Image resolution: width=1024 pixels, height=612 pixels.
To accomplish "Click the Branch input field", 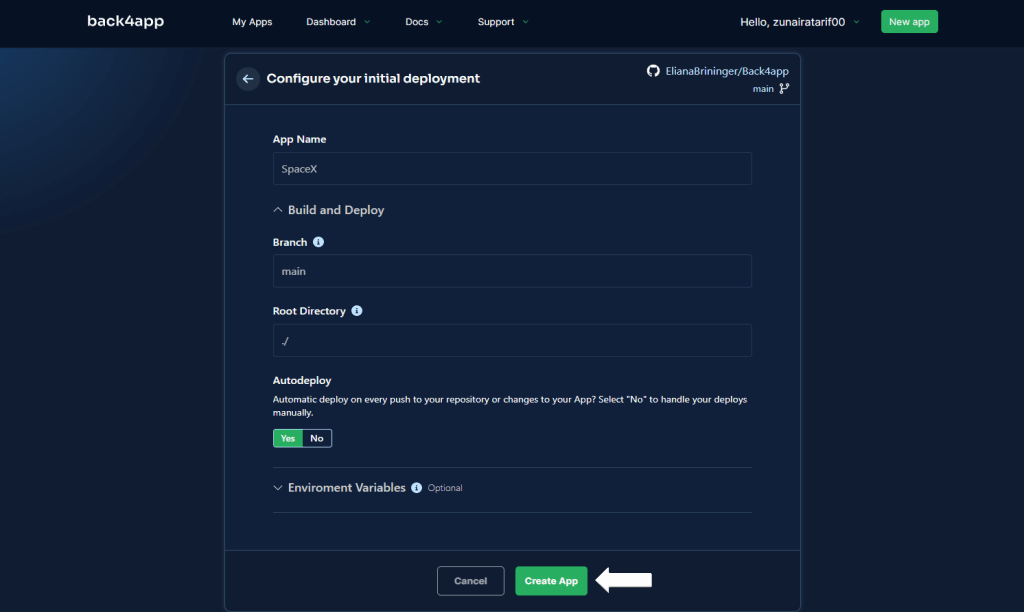I will click(512, 271).
